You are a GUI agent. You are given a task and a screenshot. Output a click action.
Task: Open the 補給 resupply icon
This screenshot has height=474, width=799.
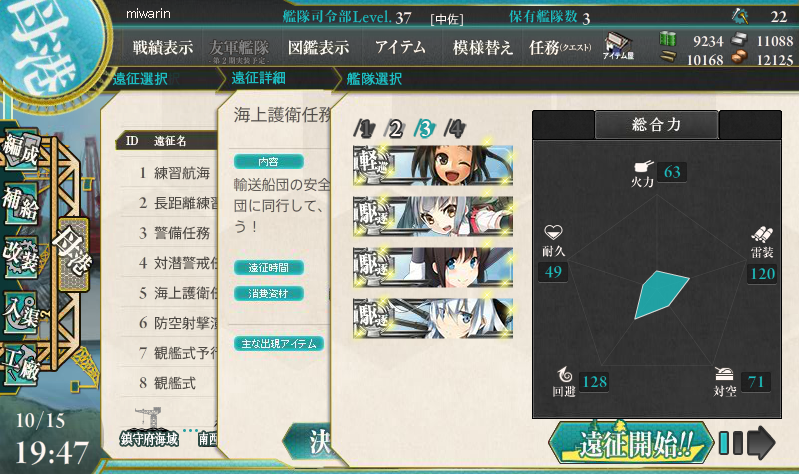click(x=21, y=204)
